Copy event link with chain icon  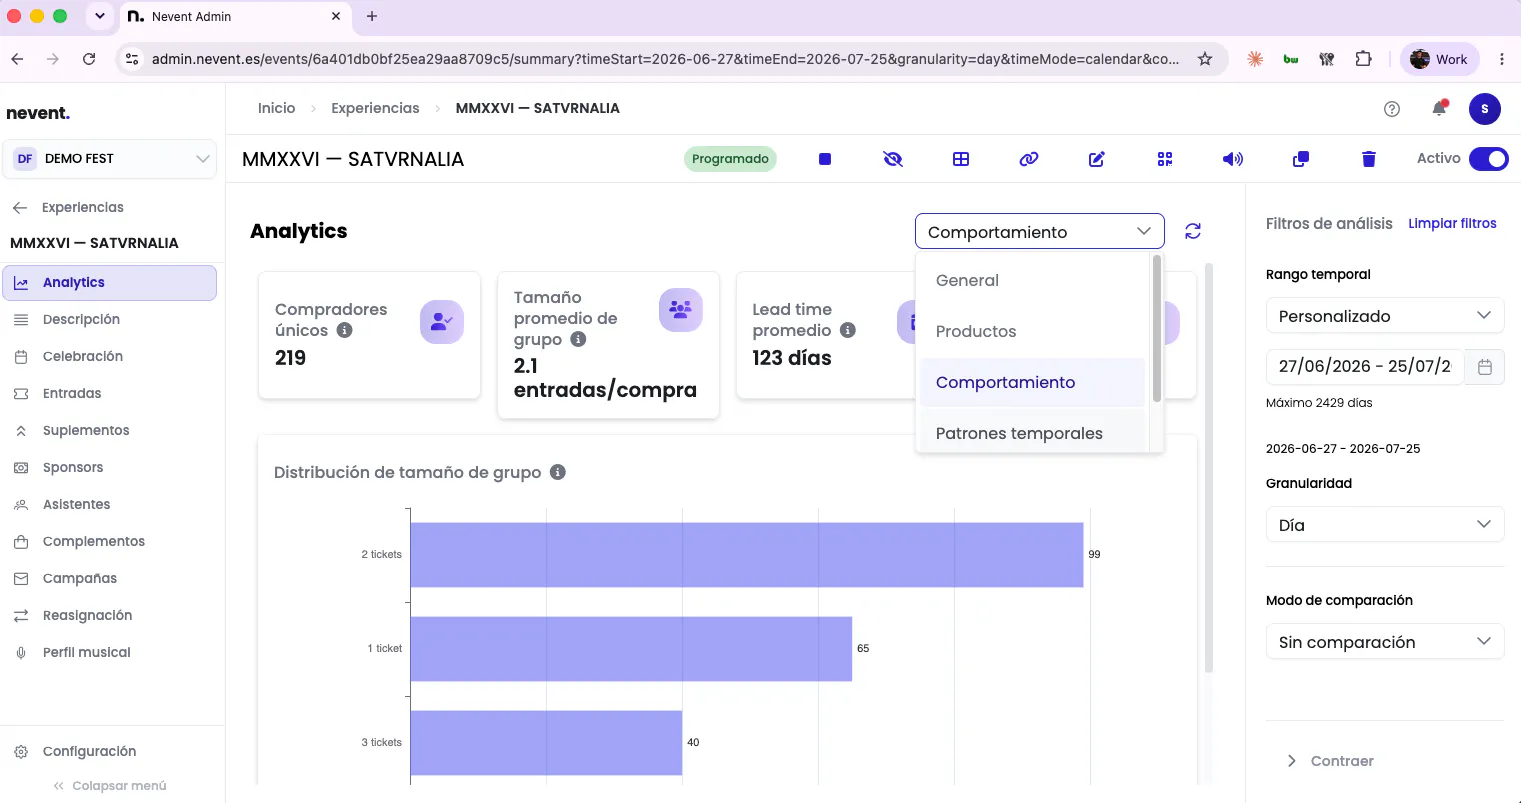[x=1029, y=159]
